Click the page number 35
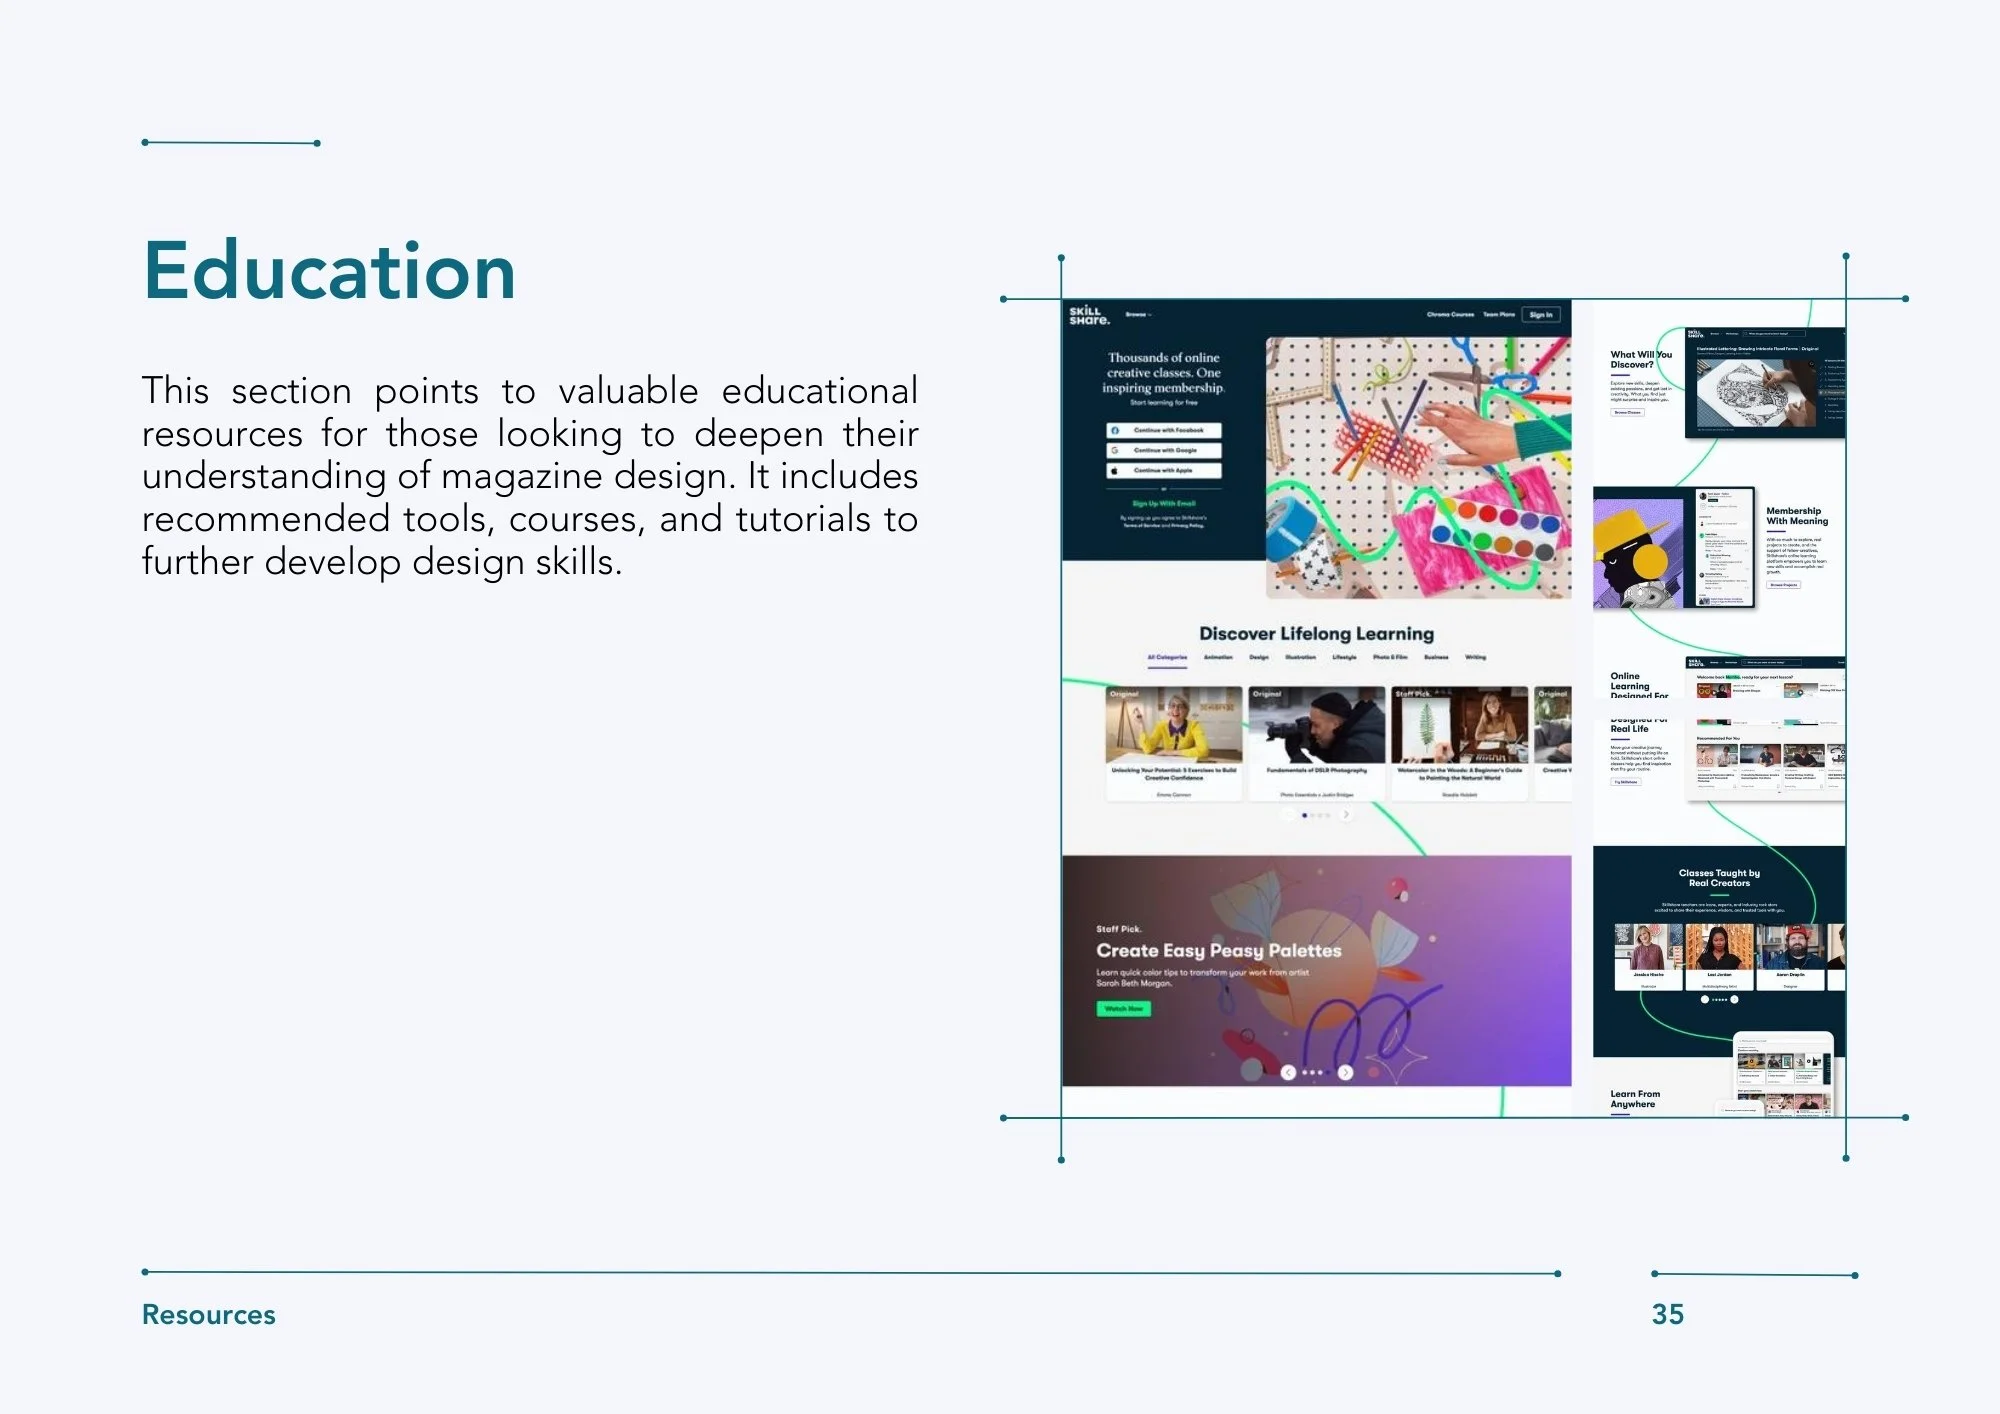This screenshot has width=2000, height=1414. pos(1668,1314)
